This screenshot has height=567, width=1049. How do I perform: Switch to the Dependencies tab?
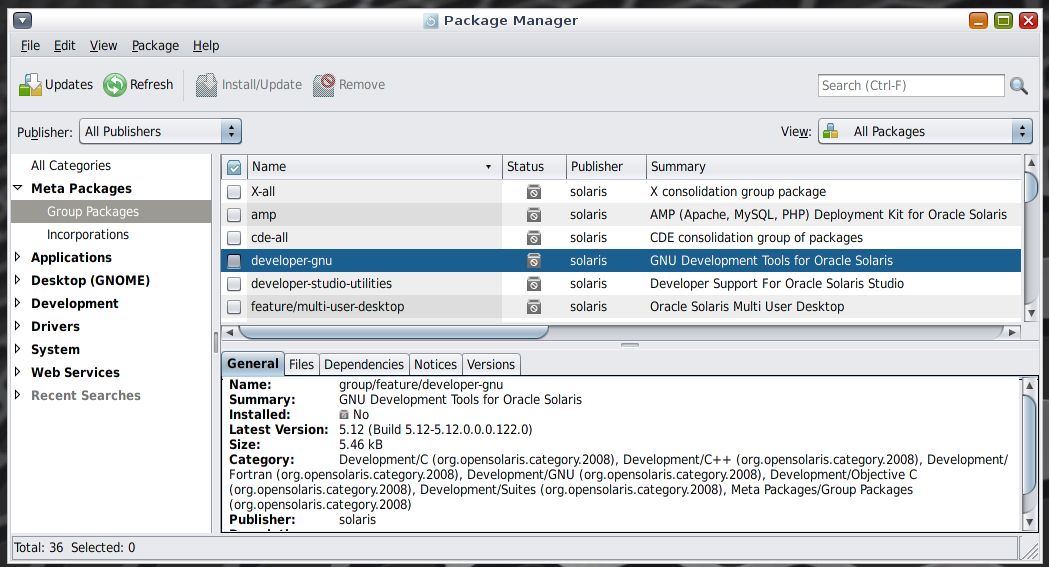pyautogui.click(x=364, y=364)
